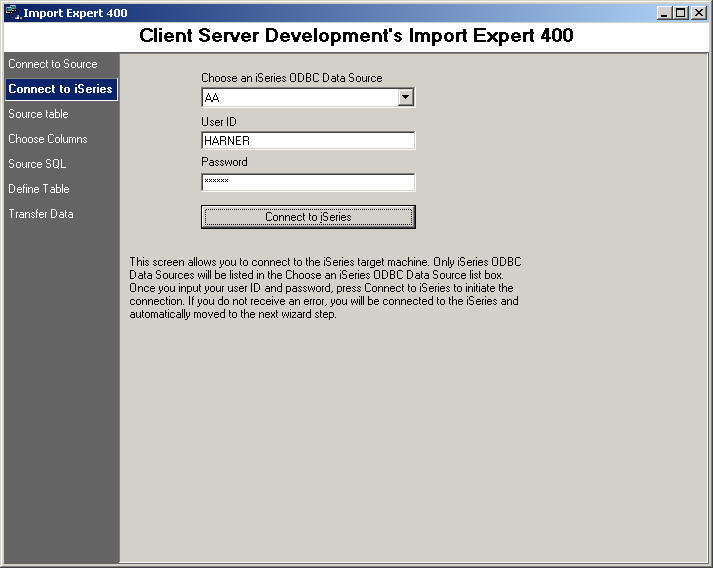Open the Connect to Source step
The height and width of the screenshot is (568, 713).
[53, 64]
